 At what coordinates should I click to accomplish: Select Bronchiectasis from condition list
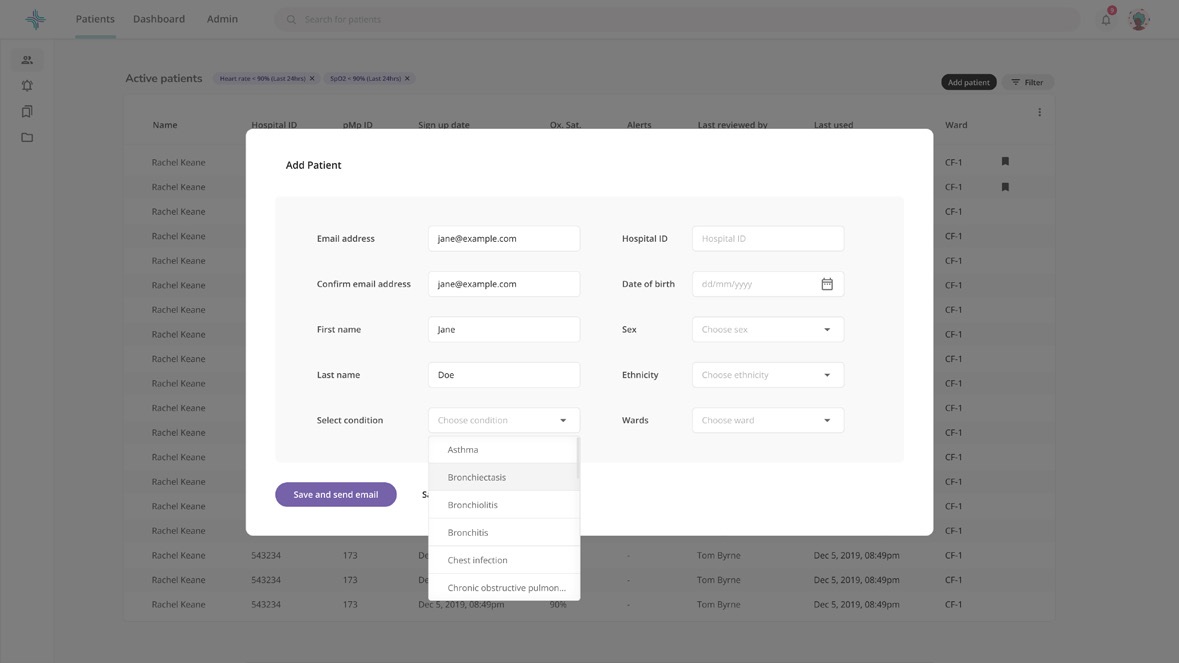[x=502, y=477]
